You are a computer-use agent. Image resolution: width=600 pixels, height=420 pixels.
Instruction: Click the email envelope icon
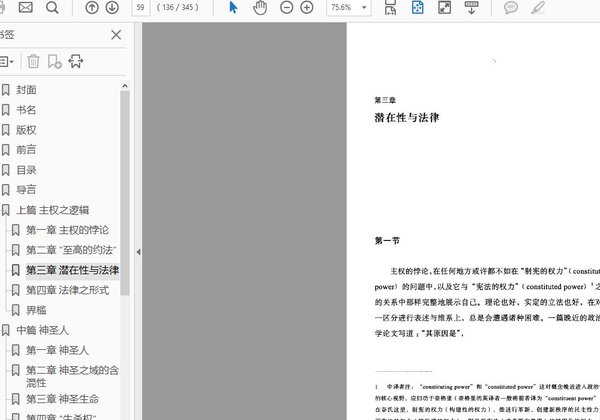coord(25,8)
